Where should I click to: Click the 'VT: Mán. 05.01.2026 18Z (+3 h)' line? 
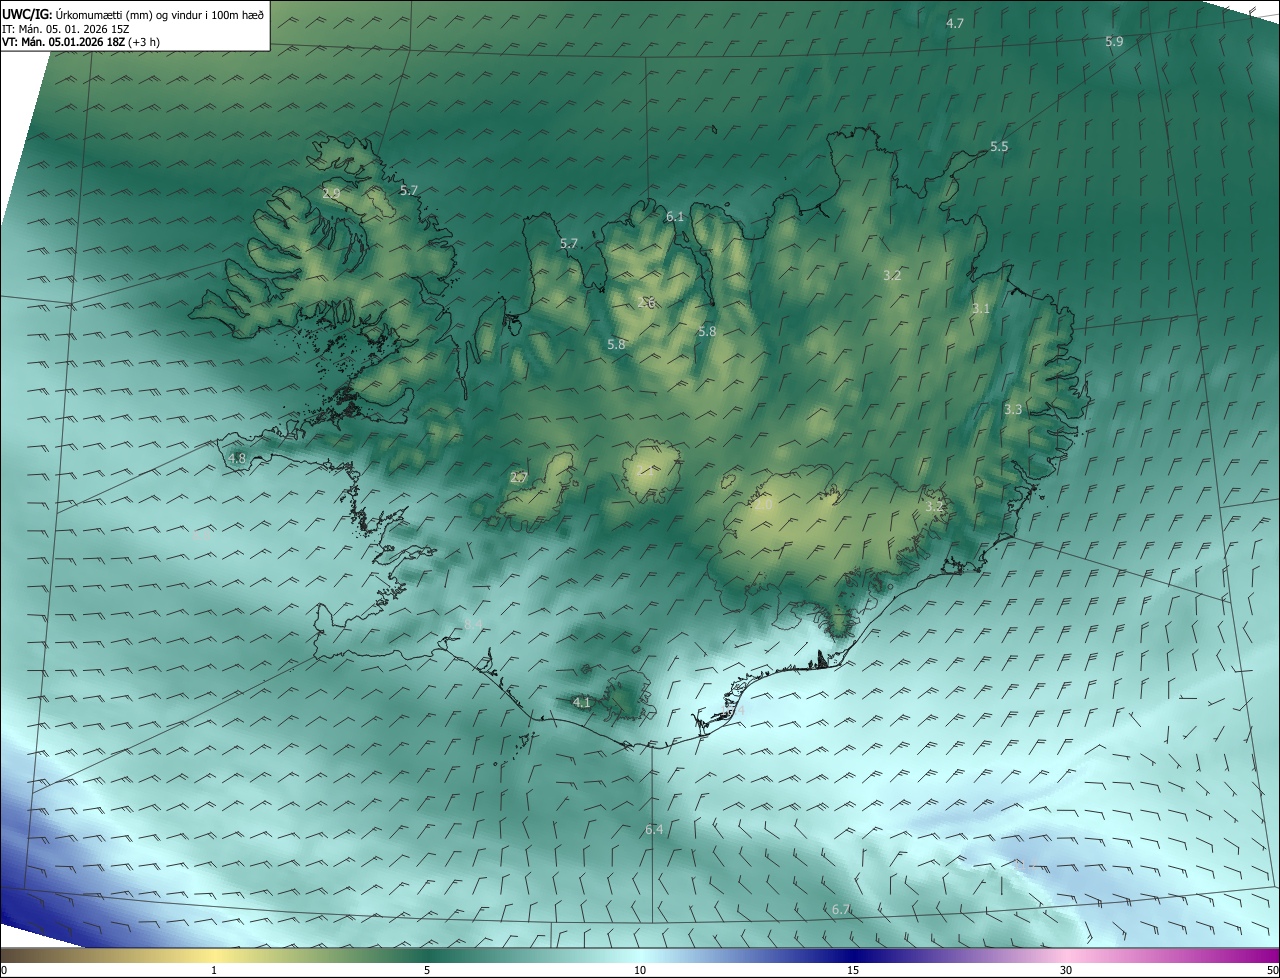pos(81,42)
